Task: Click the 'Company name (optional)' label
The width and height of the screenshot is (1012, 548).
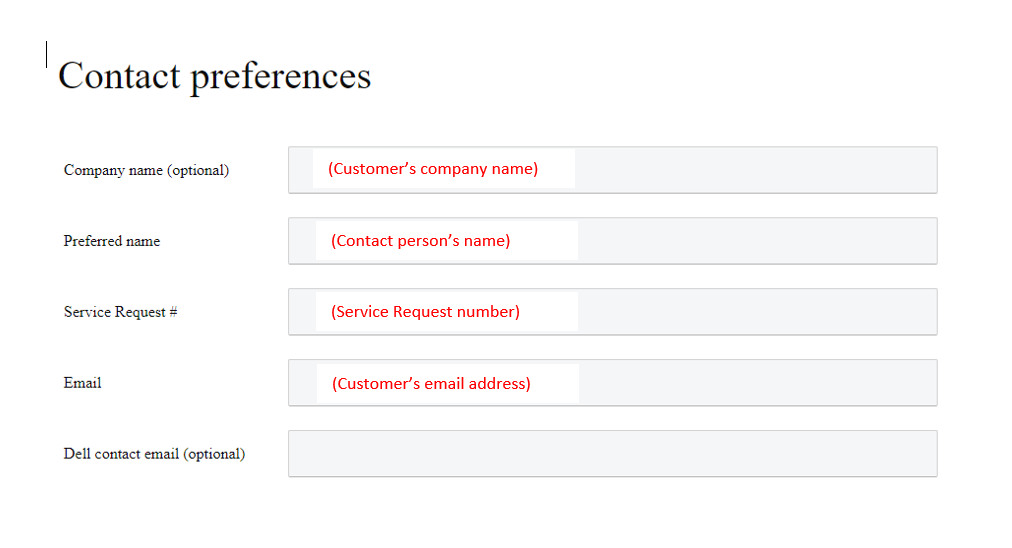Action: pos(146,170)
